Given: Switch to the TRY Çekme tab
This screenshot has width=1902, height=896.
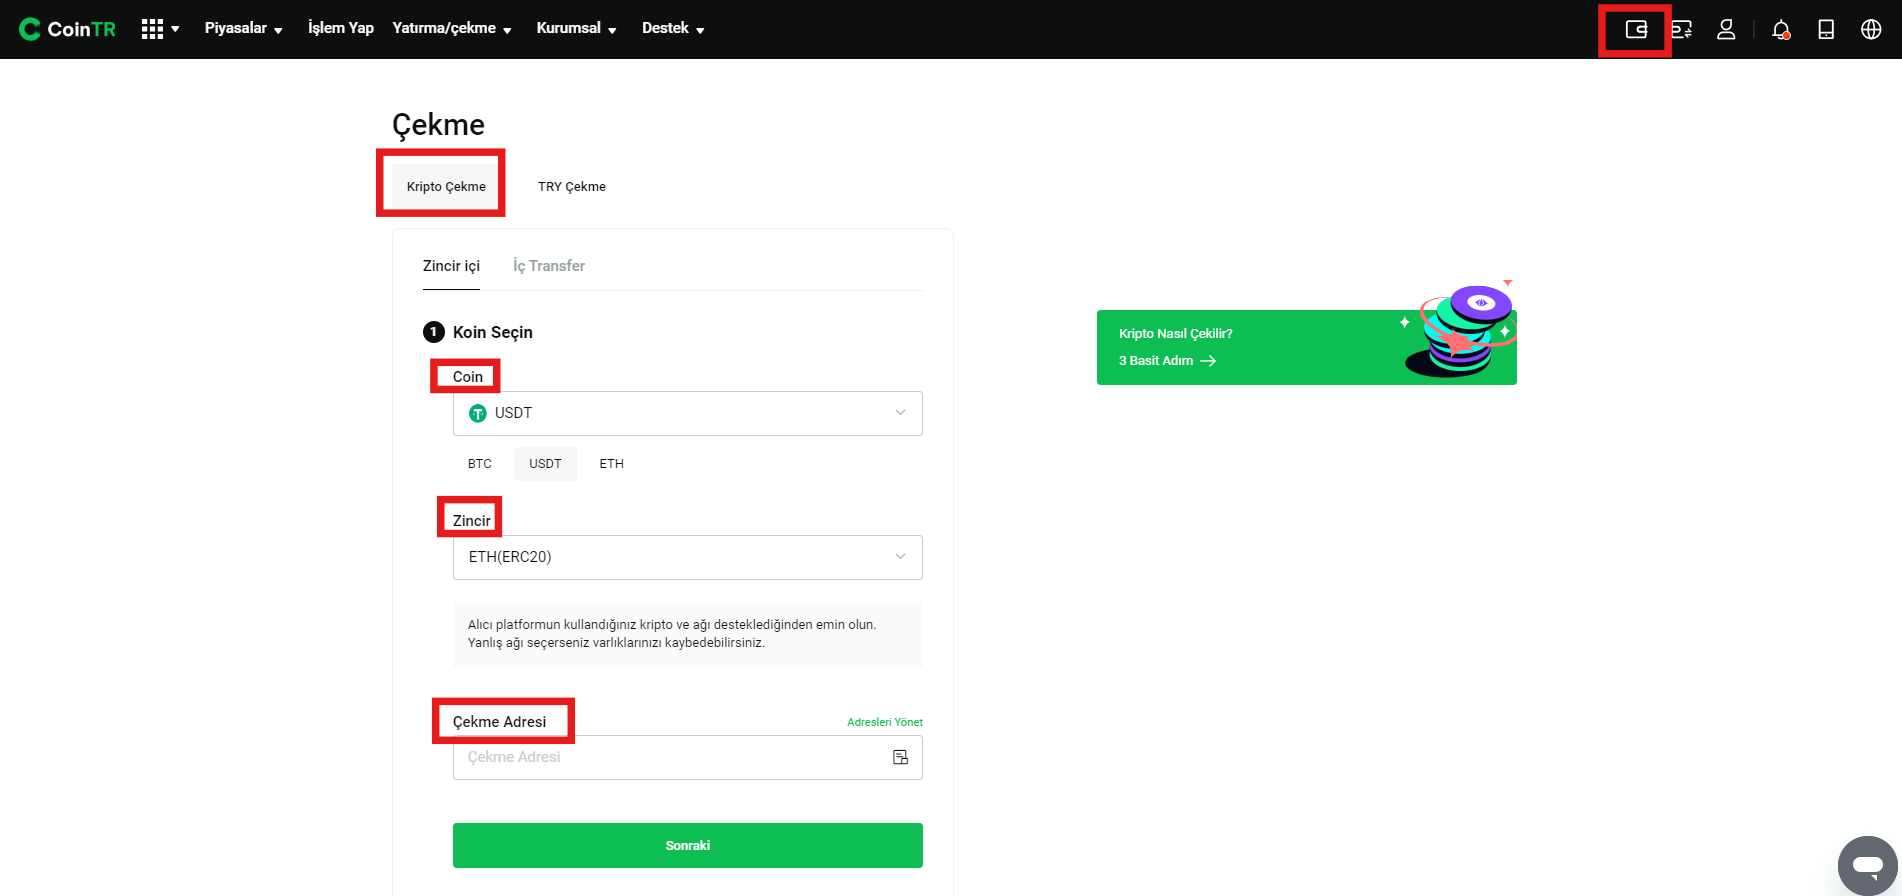Looking at the screenshot, I should (572, 186).
